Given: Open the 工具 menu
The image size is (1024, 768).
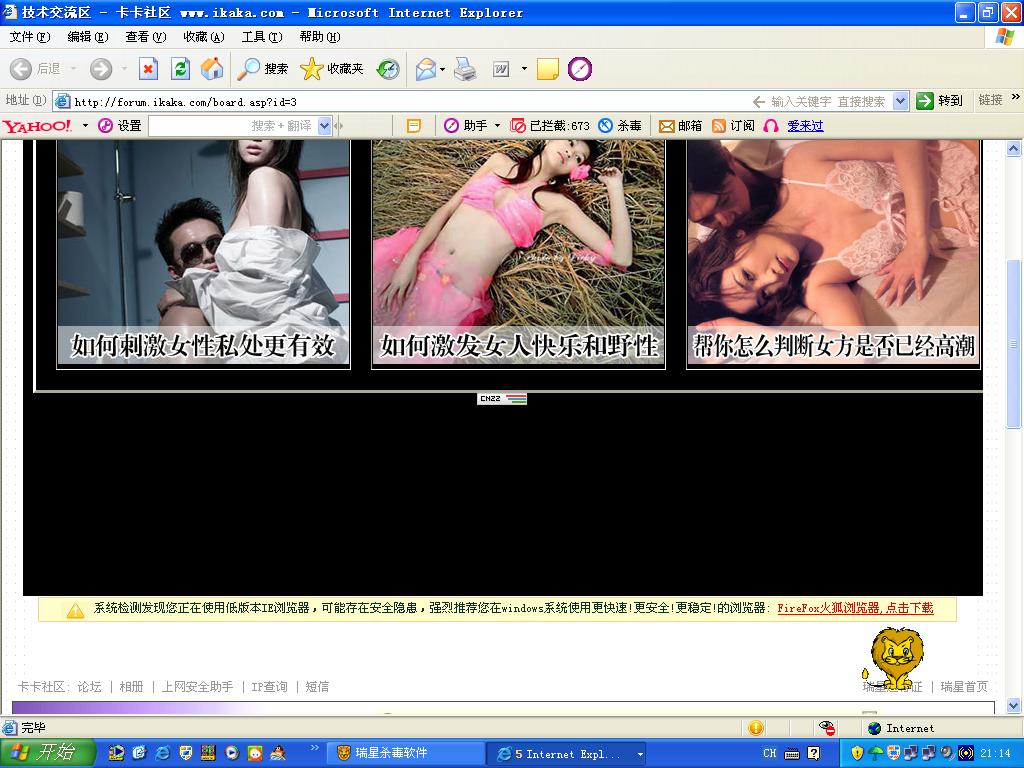Looking at the screenshot, I should point(261,37).
